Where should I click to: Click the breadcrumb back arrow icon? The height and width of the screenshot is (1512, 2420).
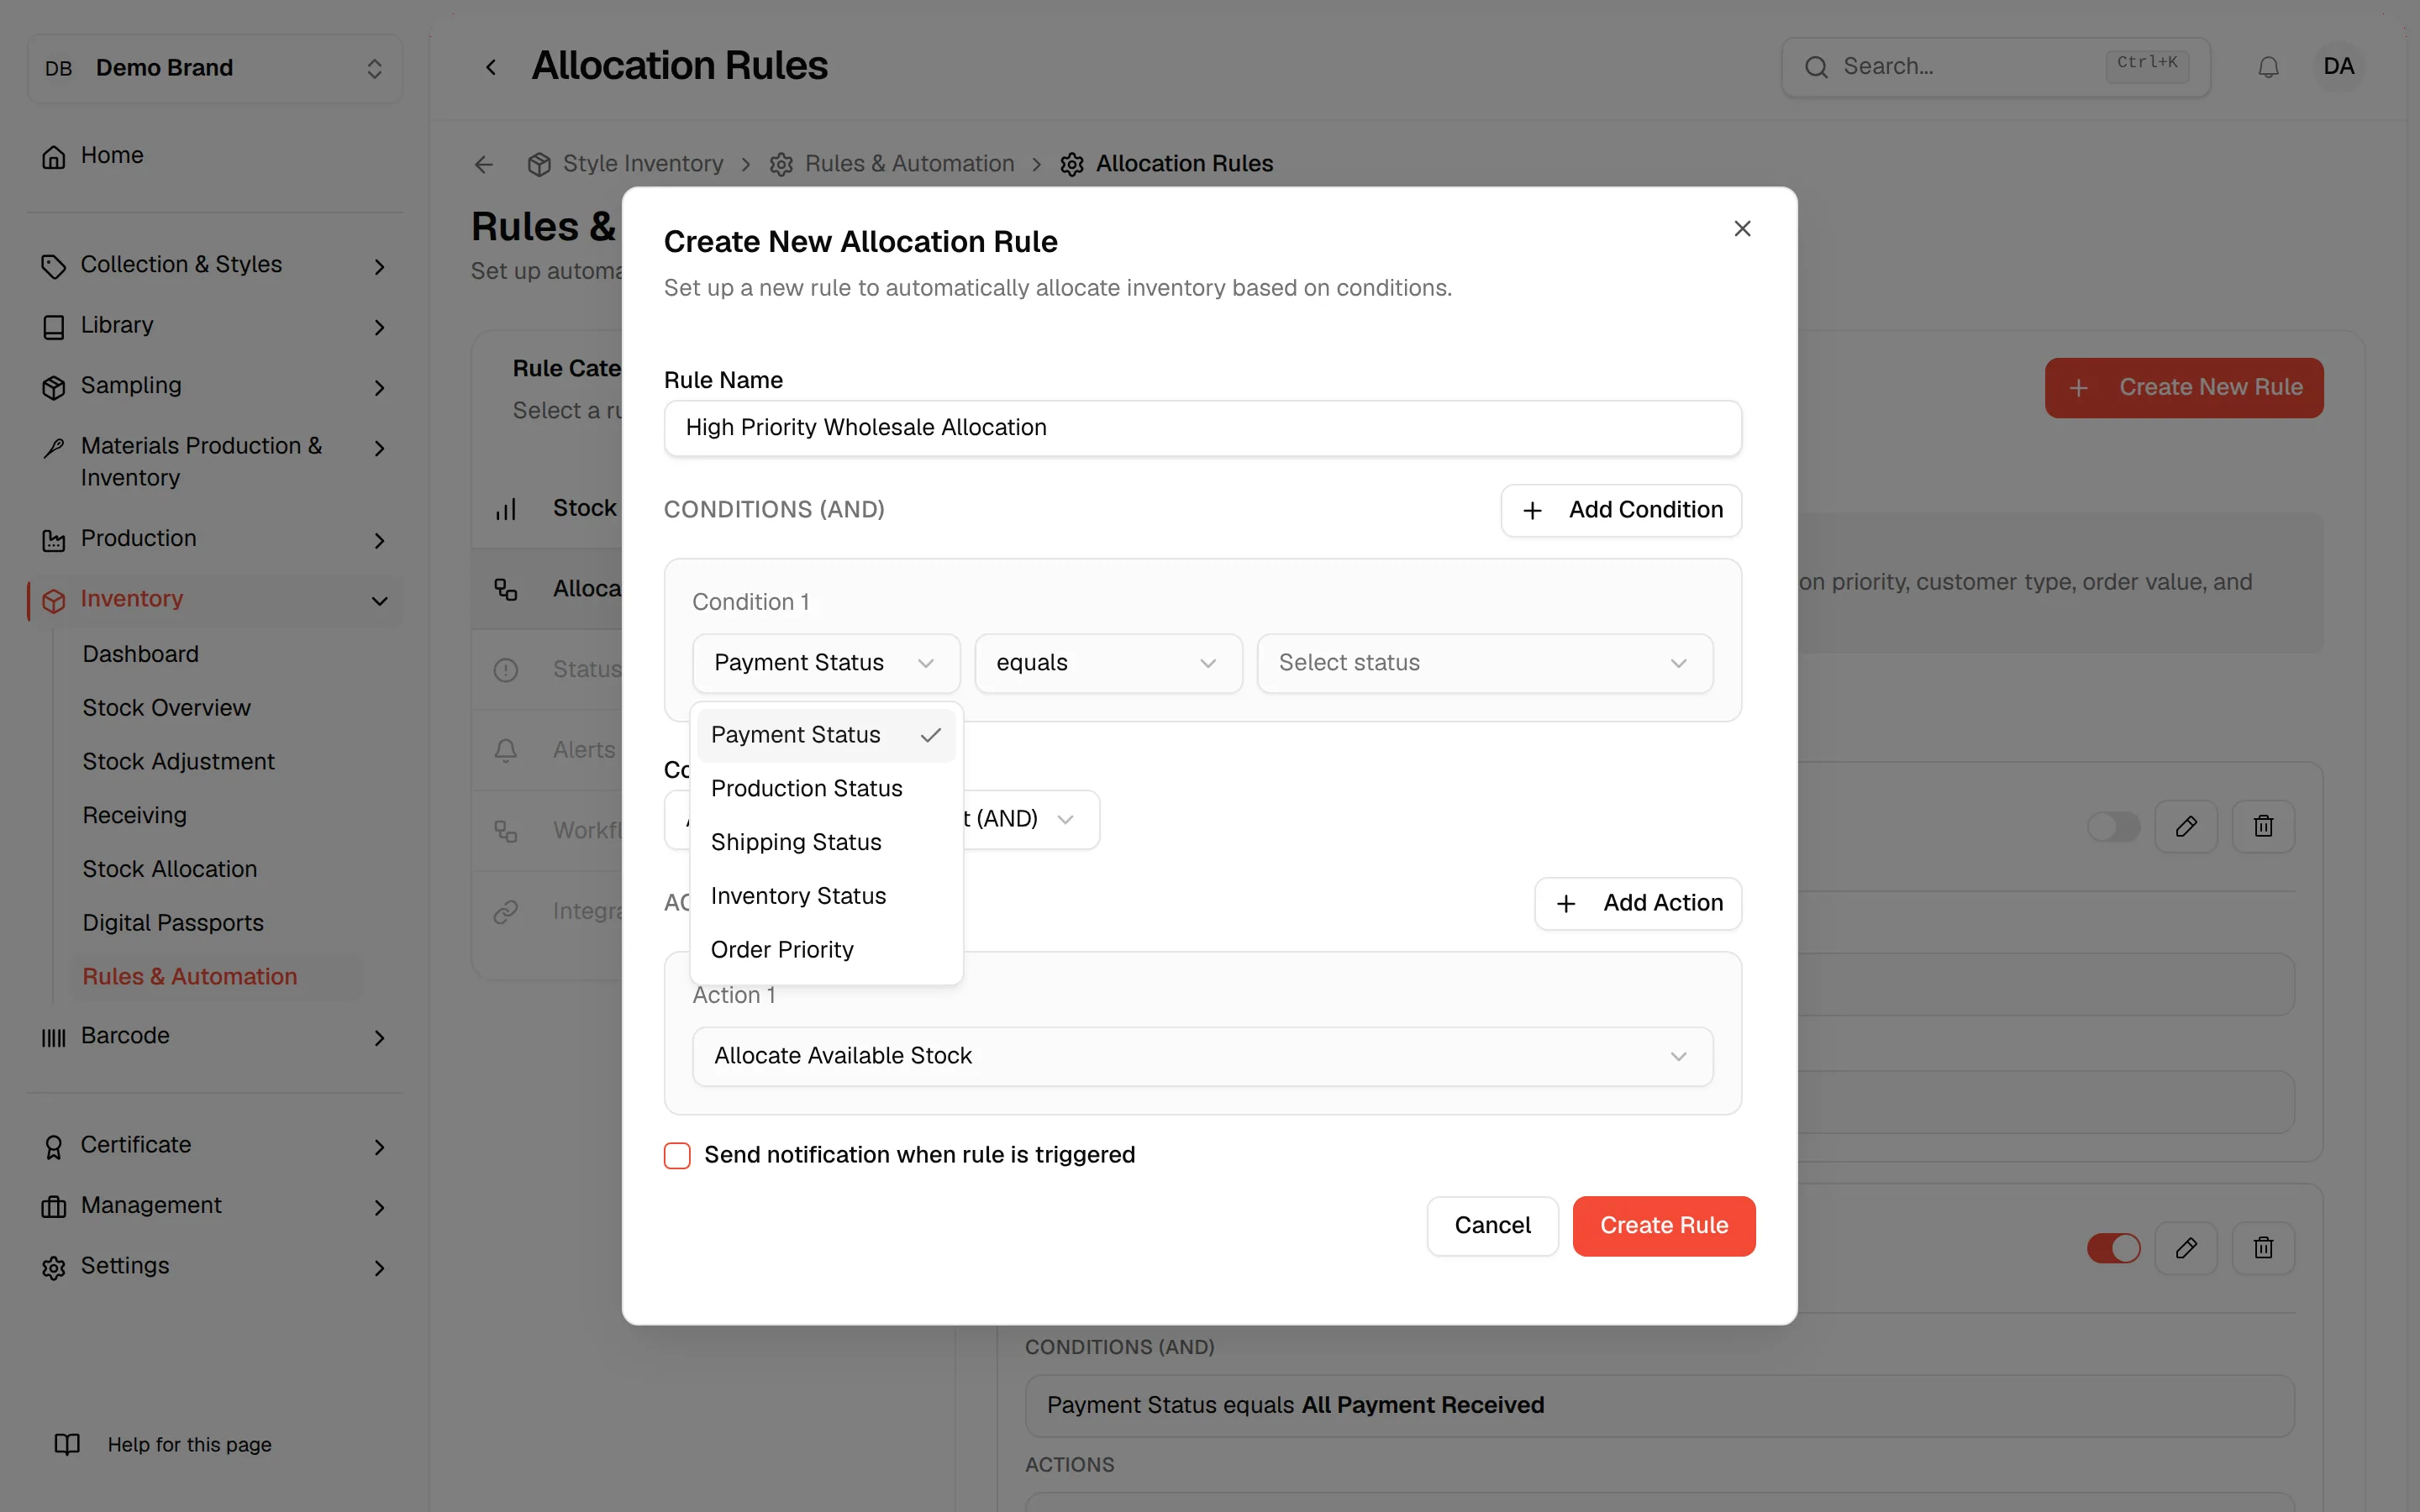(x=484, y=164)
